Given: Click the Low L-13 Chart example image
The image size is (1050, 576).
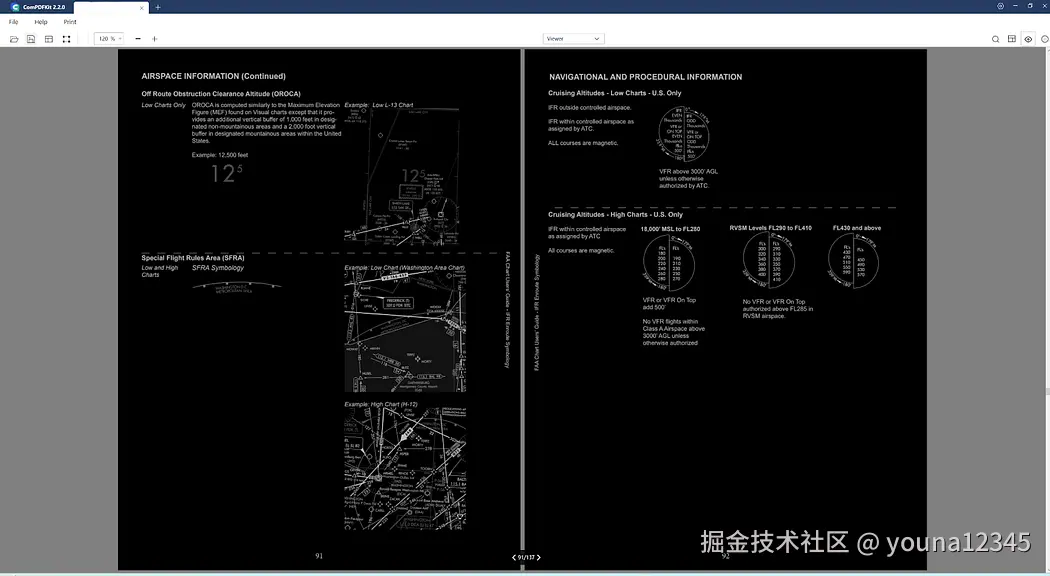Looking at the screenshot, I should click(402, 176).
